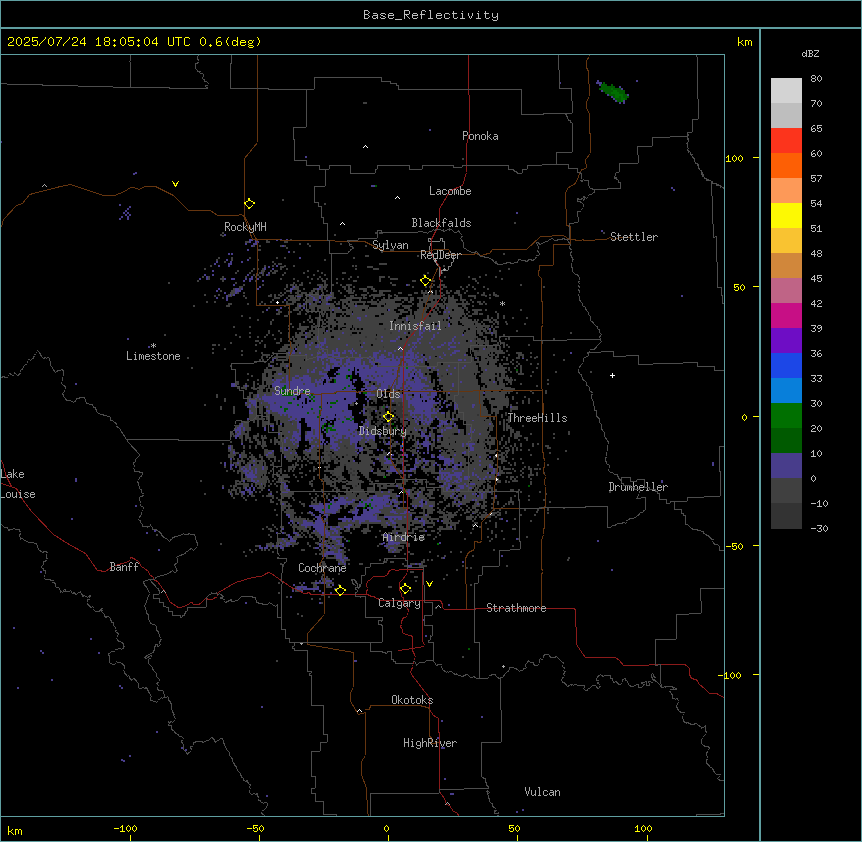862x842 pixels.
Task: Click the bright green 20-30 dBZ swatch
Action: (786, 416)
